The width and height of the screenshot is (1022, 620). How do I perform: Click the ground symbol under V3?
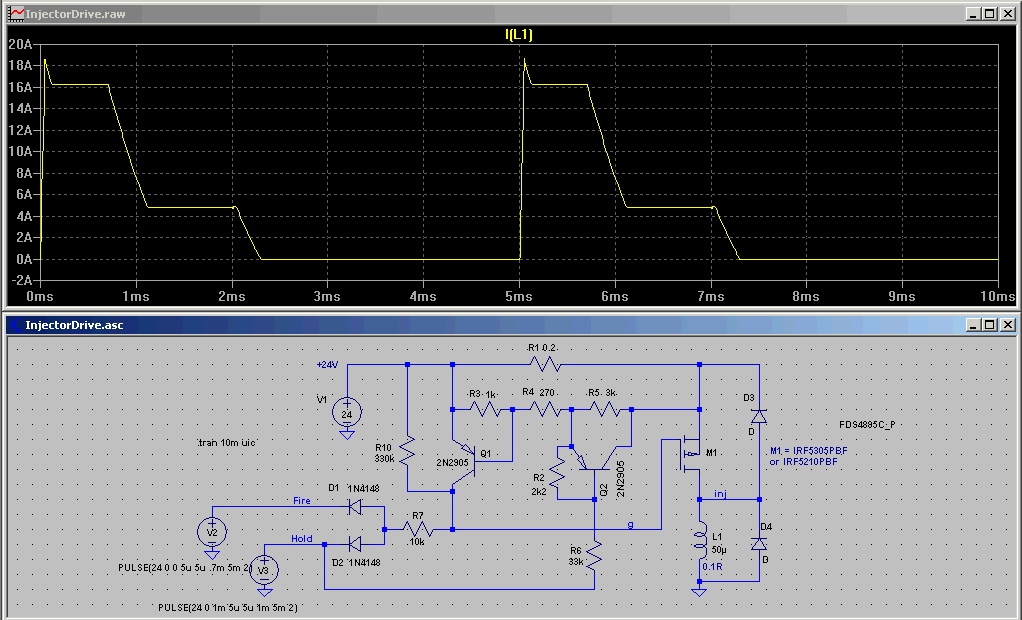(264, 592)
